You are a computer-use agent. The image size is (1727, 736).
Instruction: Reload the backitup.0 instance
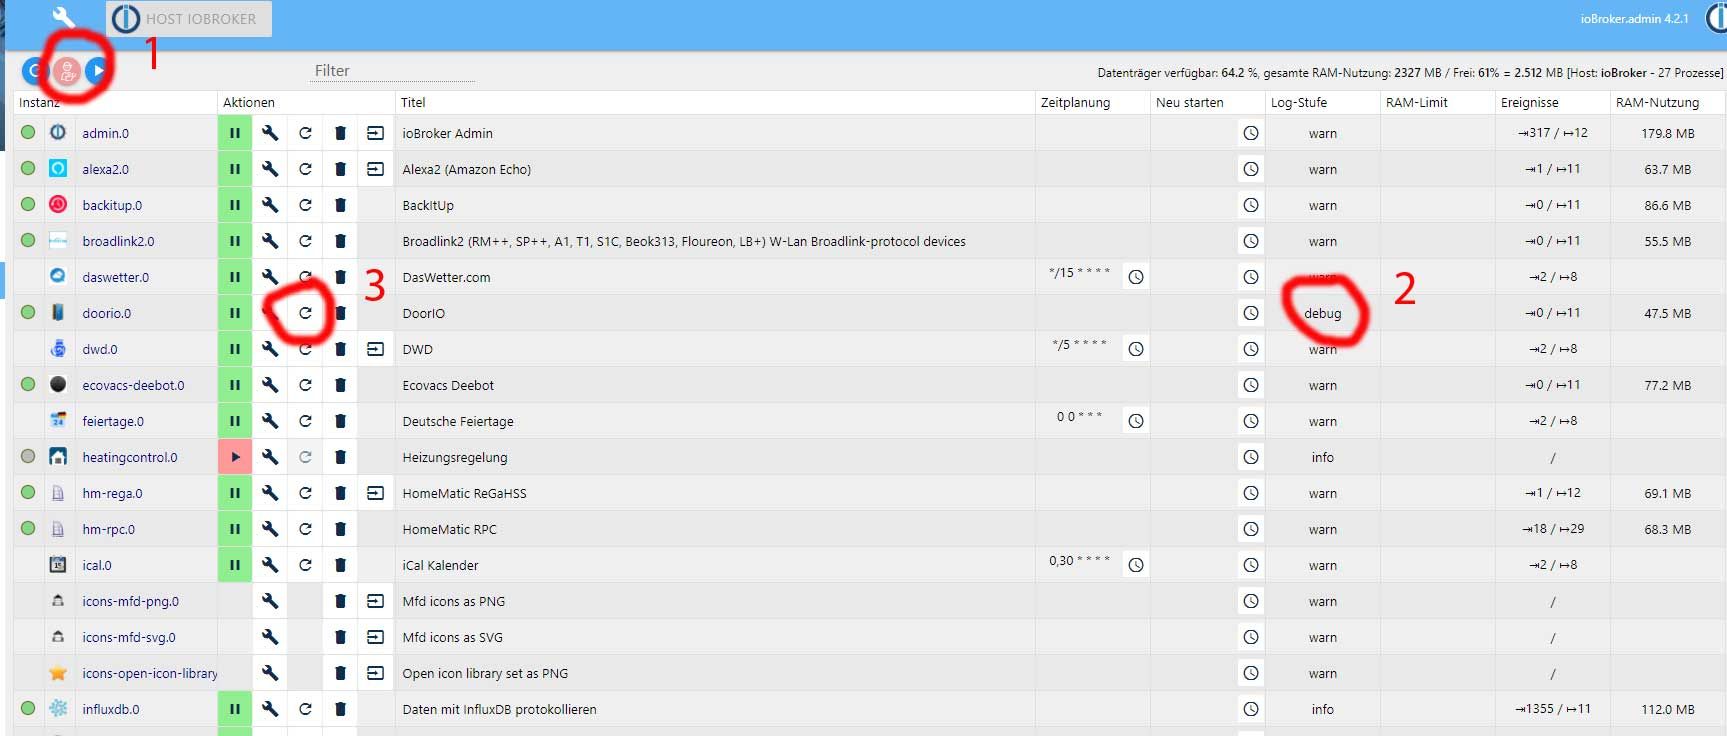(x=305, y=205)
